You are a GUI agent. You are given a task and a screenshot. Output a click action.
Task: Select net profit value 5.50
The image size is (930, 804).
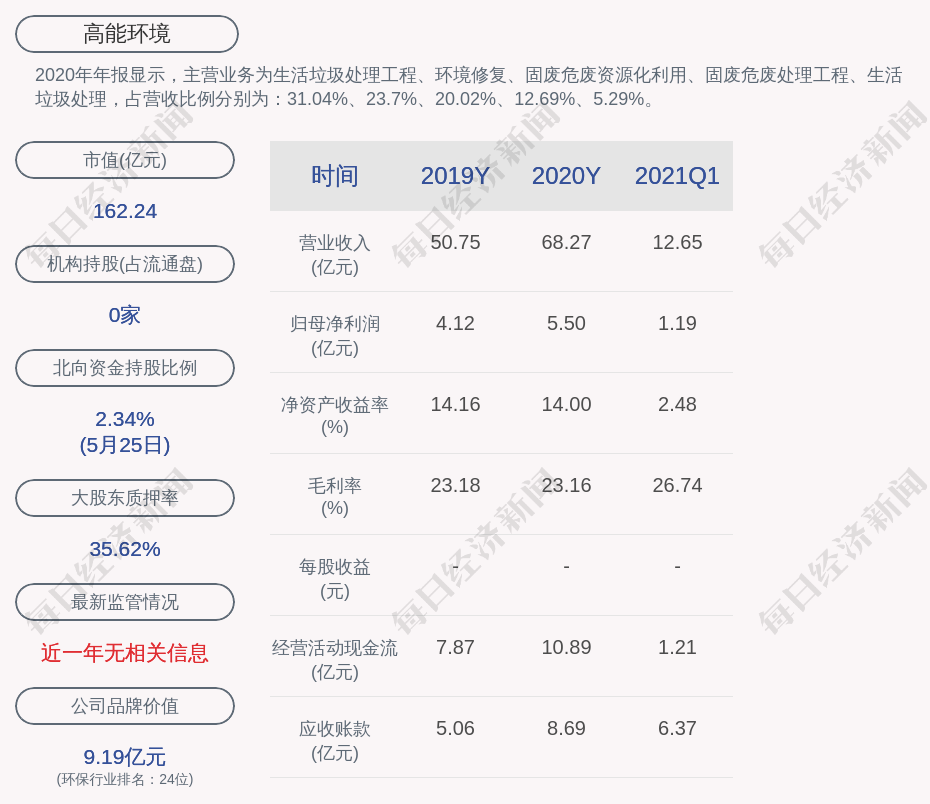pos(566,323)
